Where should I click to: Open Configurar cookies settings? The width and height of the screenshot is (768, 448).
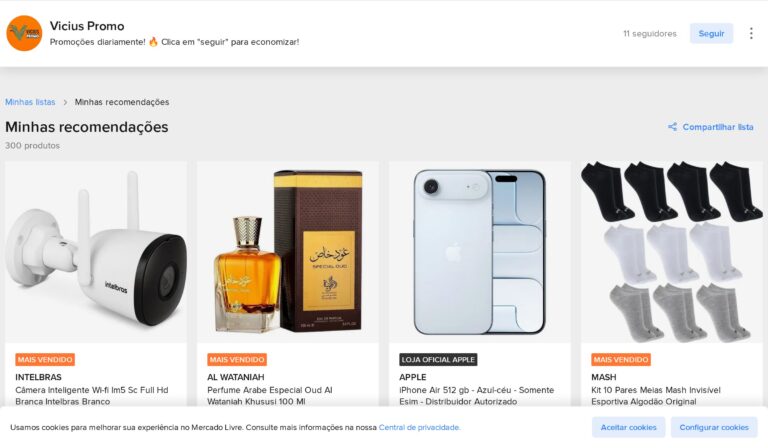[x=714, y=427]
